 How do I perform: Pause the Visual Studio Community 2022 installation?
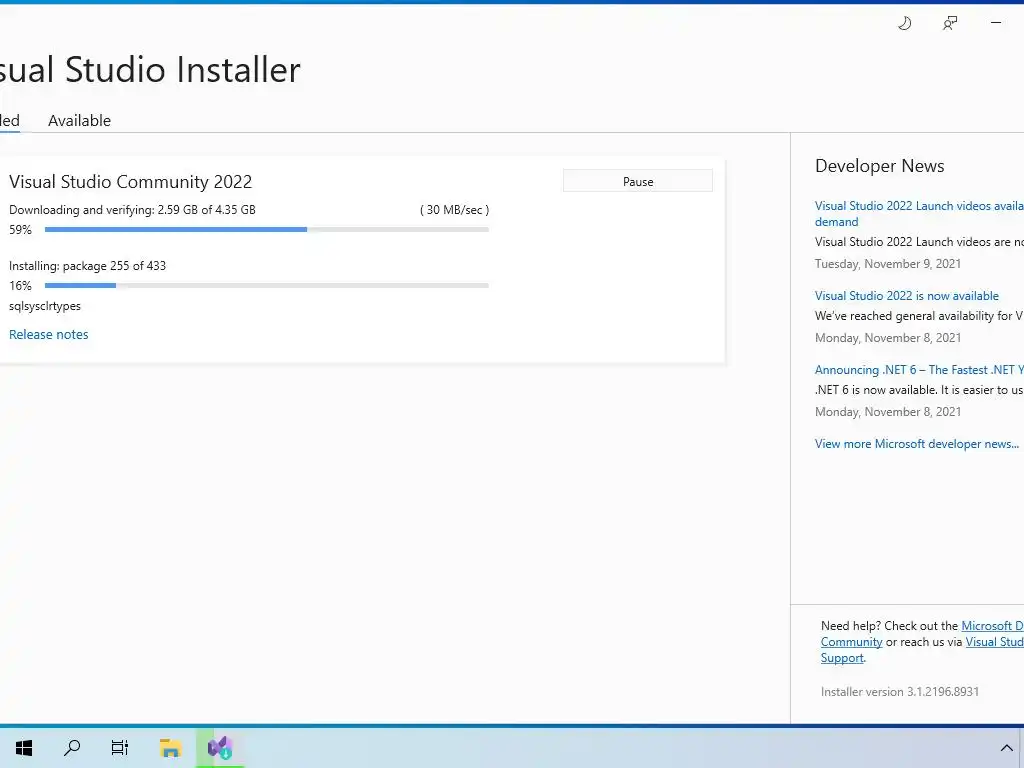coord(637,181)
